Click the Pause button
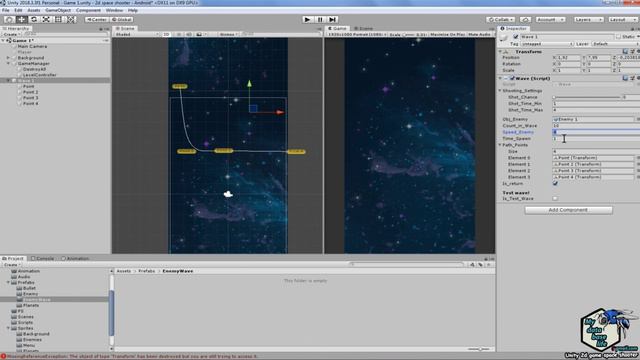This screenshot has height=360, width=640. pyautogui.click(x=320, y=19)
